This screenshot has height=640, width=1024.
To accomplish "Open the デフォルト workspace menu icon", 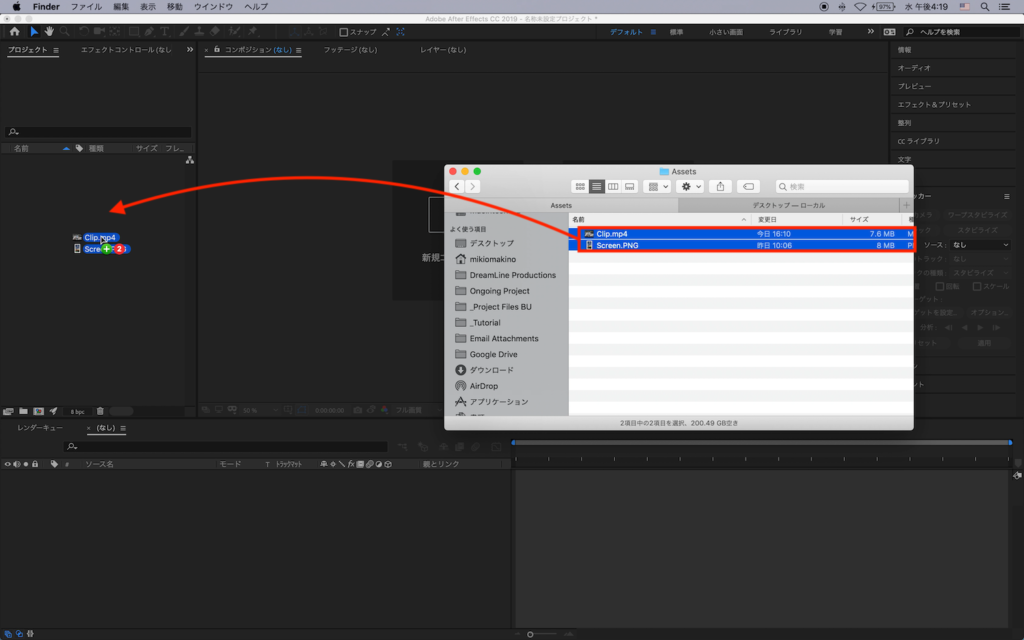I will (653, 32).
